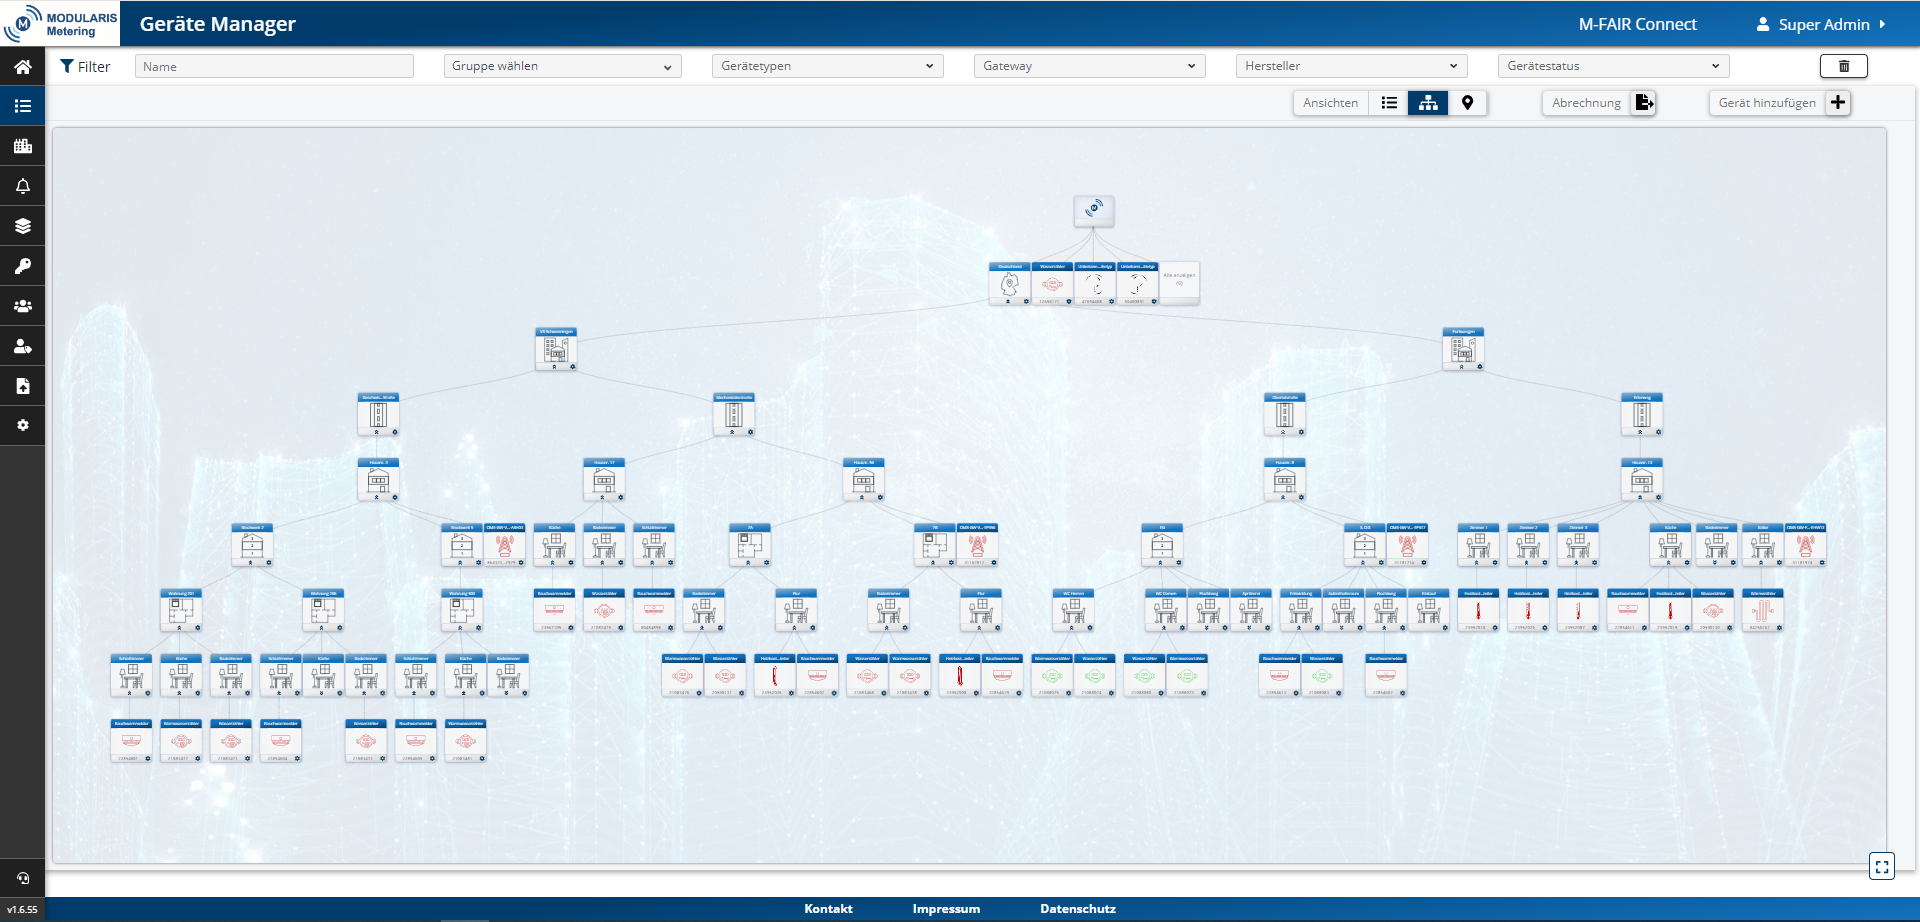Open the Gerätestatus dropdown
1920x922 pixels.
tap(1612, 66)
